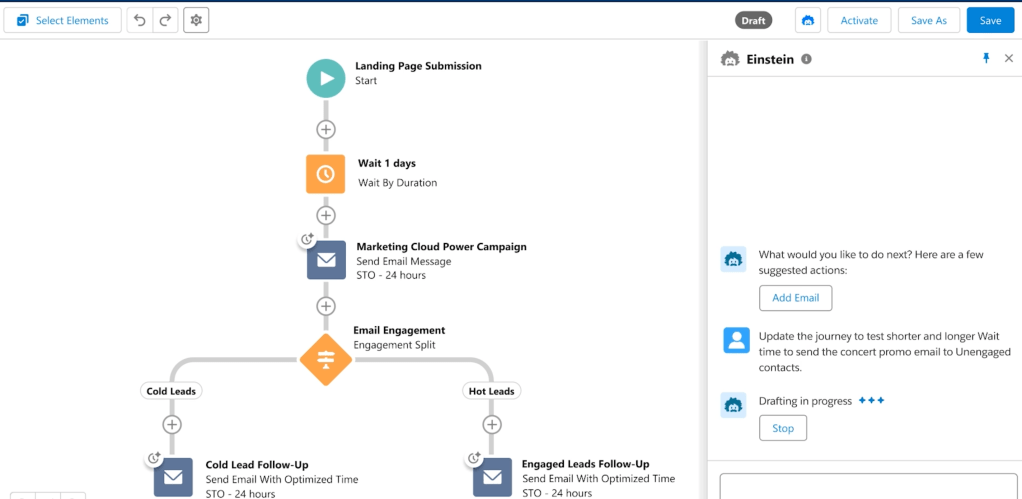The image size is (1022, 499).
Task: Close the Einstein panel
Action: (1008, 59)
